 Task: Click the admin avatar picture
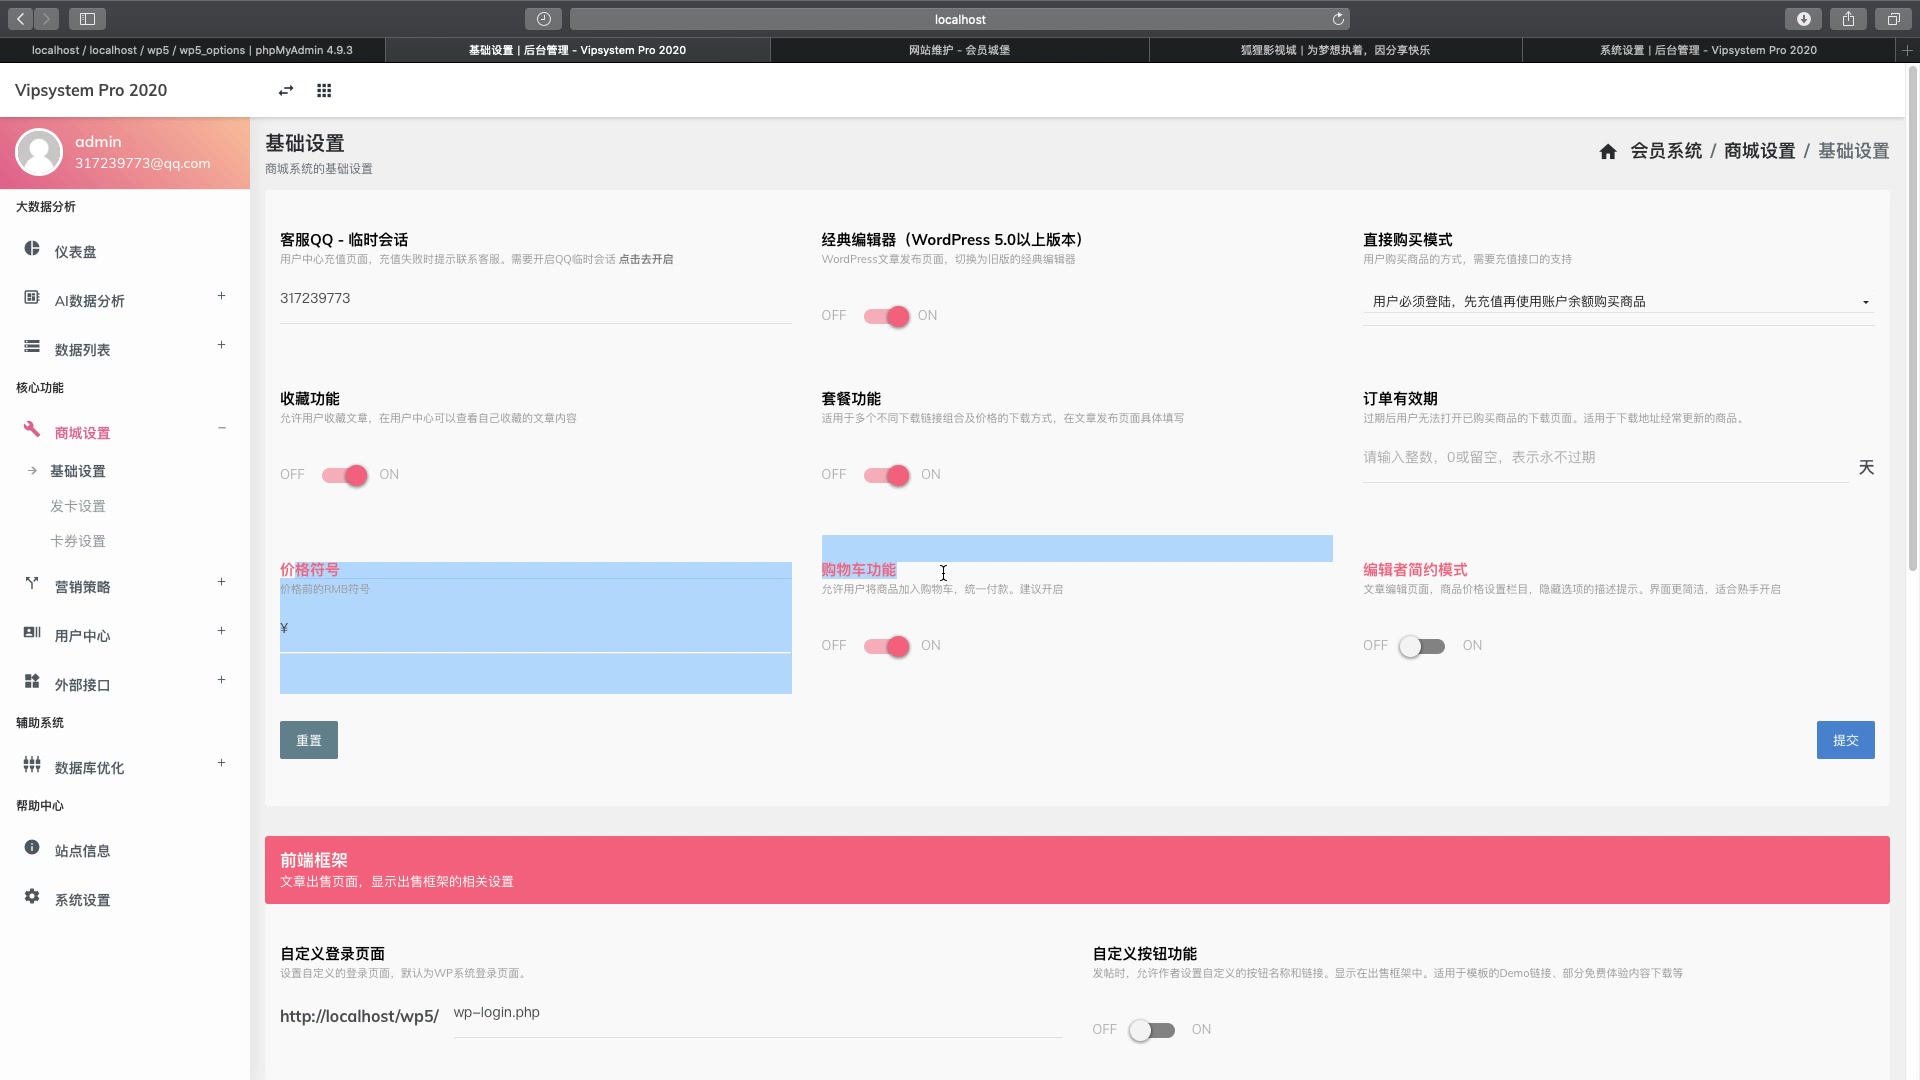[39, 152]
